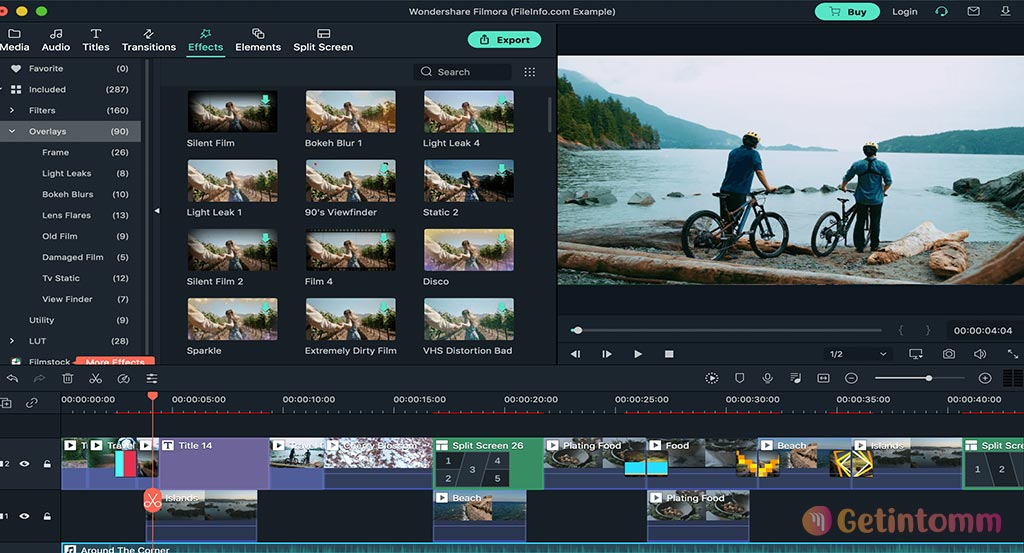The height and width of the screenshot is (553, 1024).
Task: Zoom in timeline with plus icon
Action: [x=985, y=378]
